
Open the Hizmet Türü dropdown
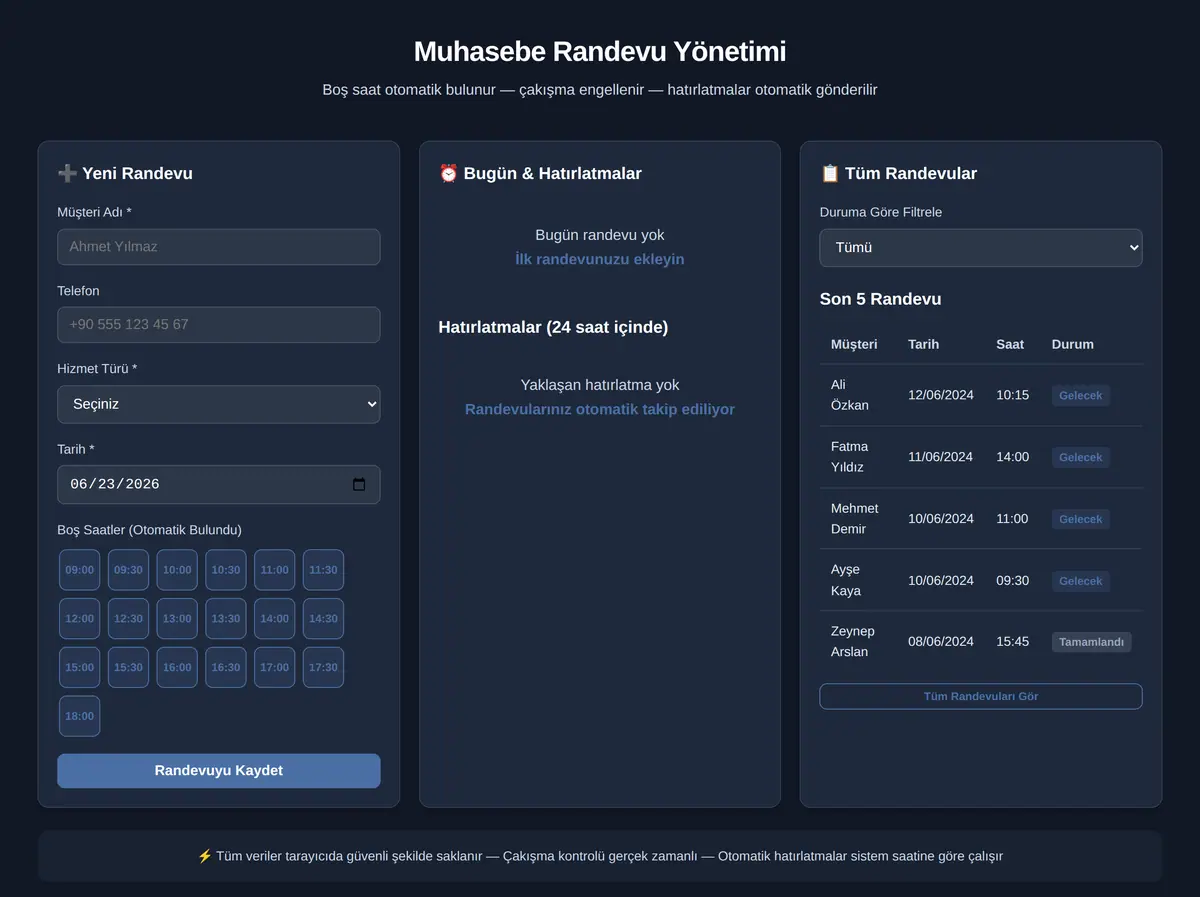coord(218,404)
